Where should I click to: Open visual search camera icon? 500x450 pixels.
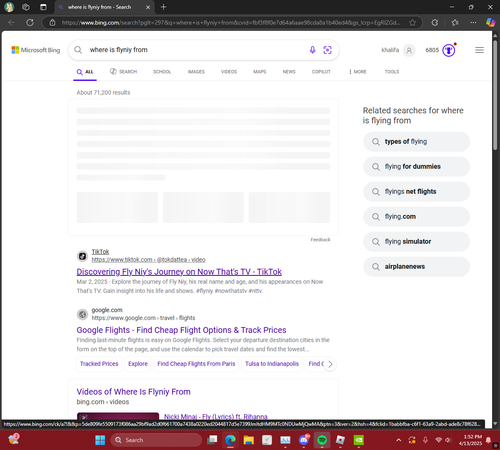click(x=327, y=50)
